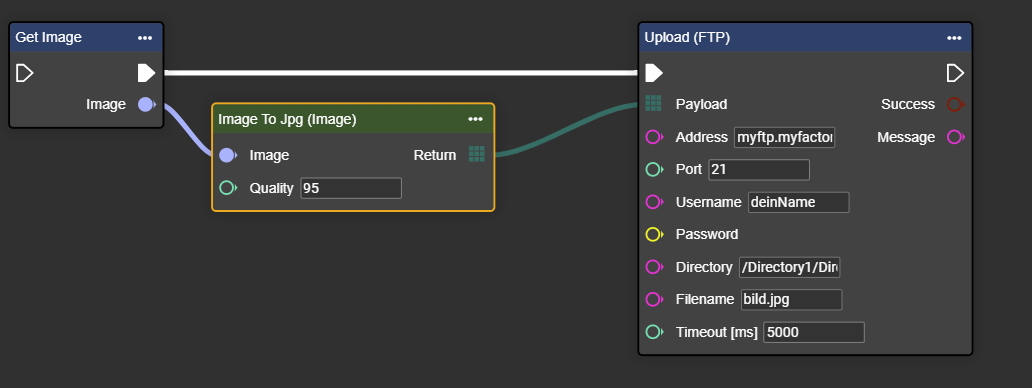Viewport: 1032px width, 388px height.
Task: Click the Get Image execution output pin
Action: tap(146, 72)
